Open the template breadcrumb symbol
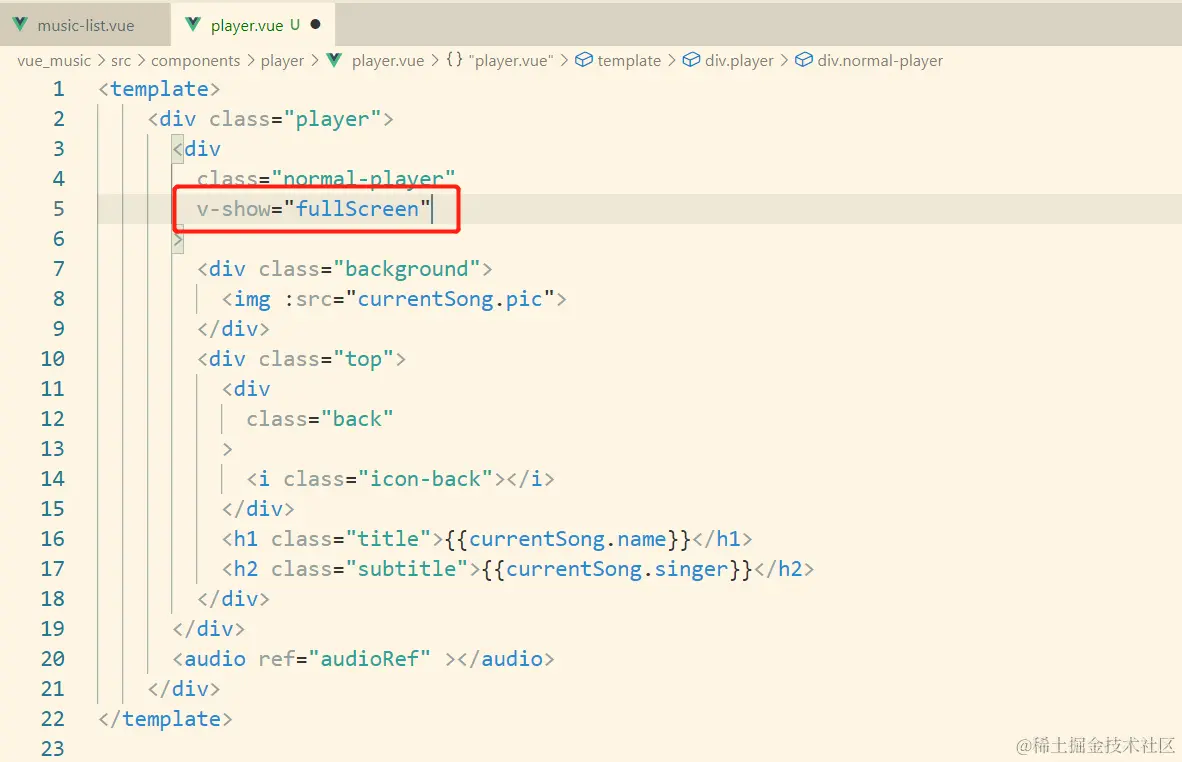The width and height of the screenshot is (1182, 762). pos(629,60)
